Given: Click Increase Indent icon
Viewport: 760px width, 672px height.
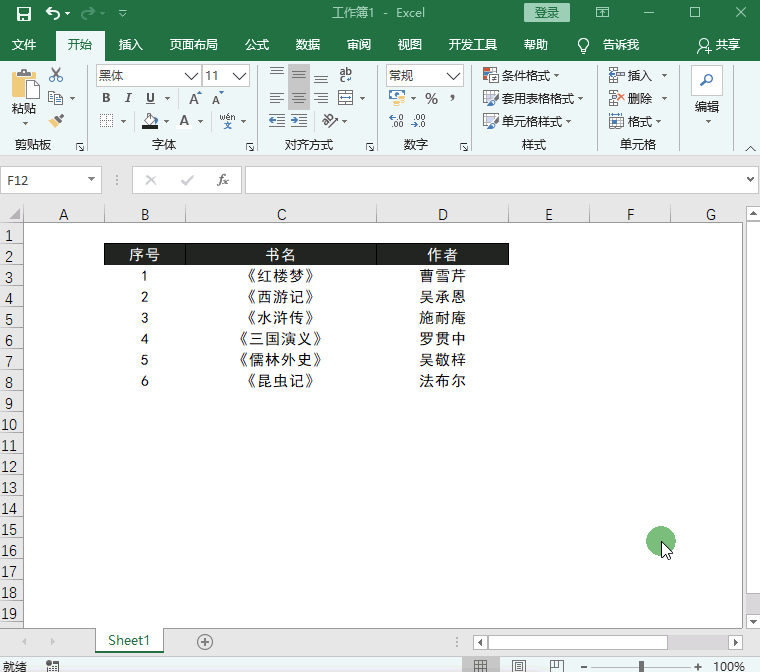Looking at the screenshot, I should 299,121.
